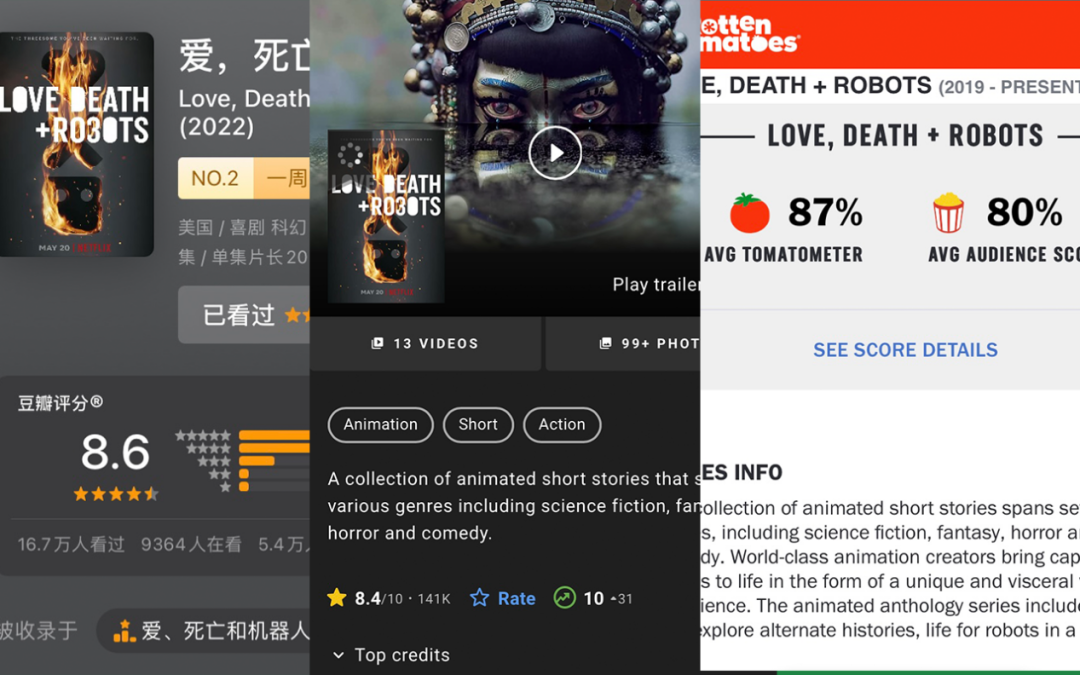Click the NO.2 ranking badge
Viewport: 1080px width, 675px height.
tap(216, 178)
